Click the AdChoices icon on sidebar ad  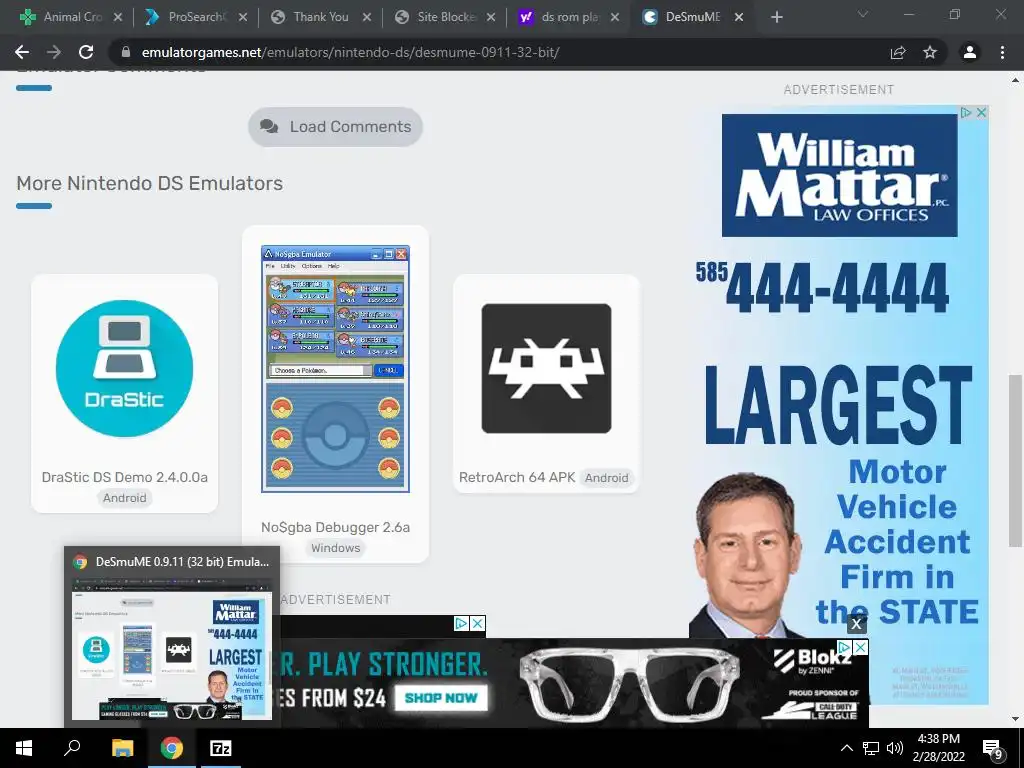966,112
